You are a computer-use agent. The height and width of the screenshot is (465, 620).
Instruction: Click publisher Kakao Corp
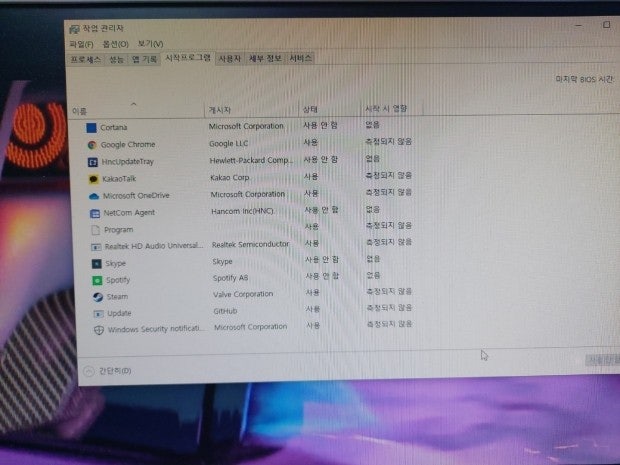click(x=230, y=178)
